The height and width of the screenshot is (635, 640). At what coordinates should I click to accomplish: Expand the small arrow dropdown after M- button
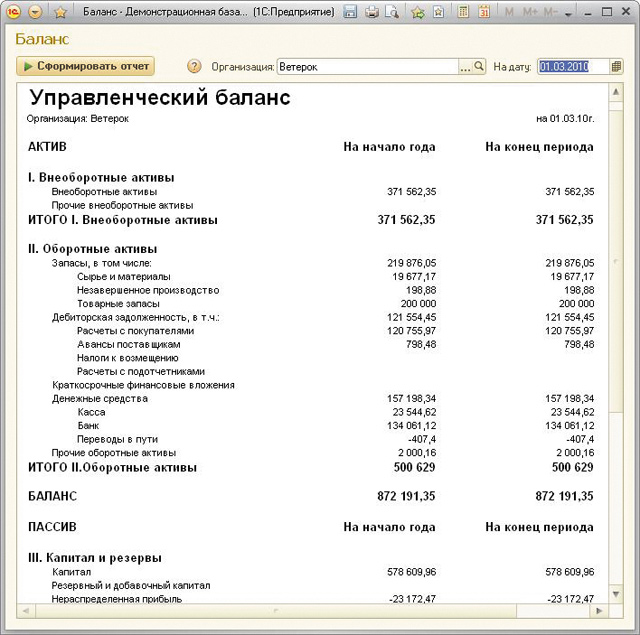pyautogui.click(x=569, y=13)
